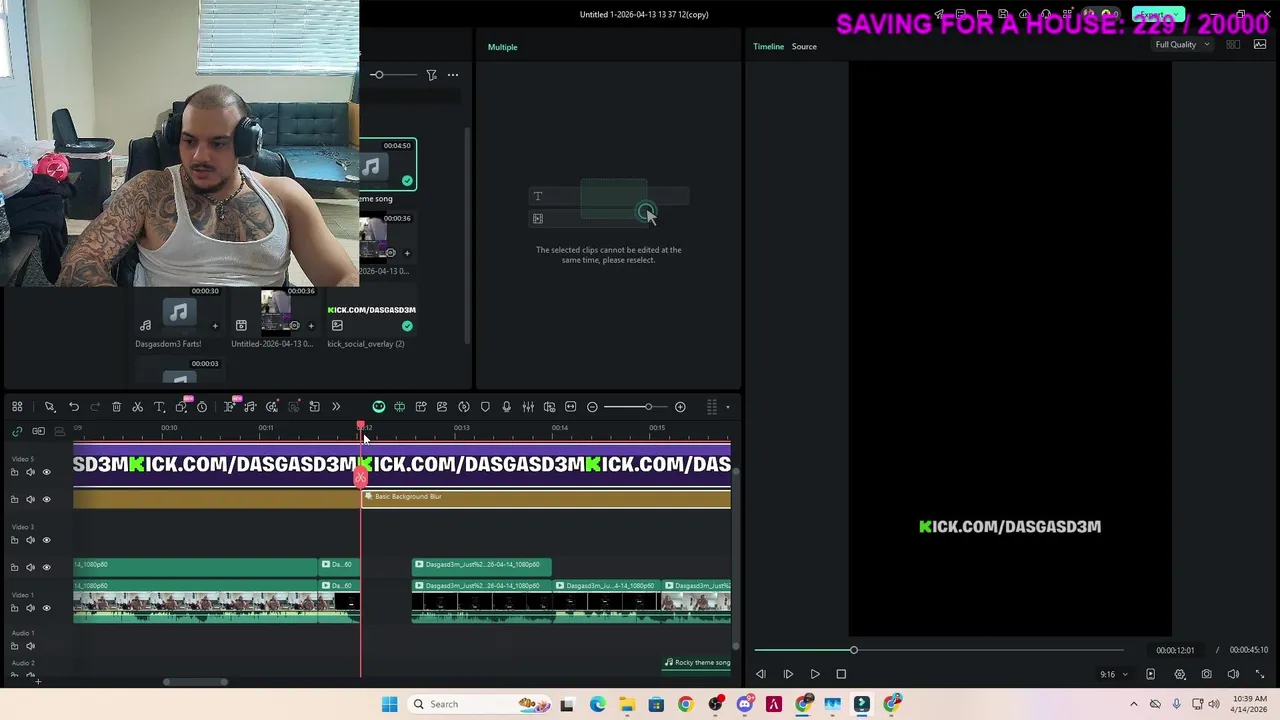Screen dimensions: 1280x720
Task: Open the Full Quality preview dropdown
Action: click(1182, 45)
